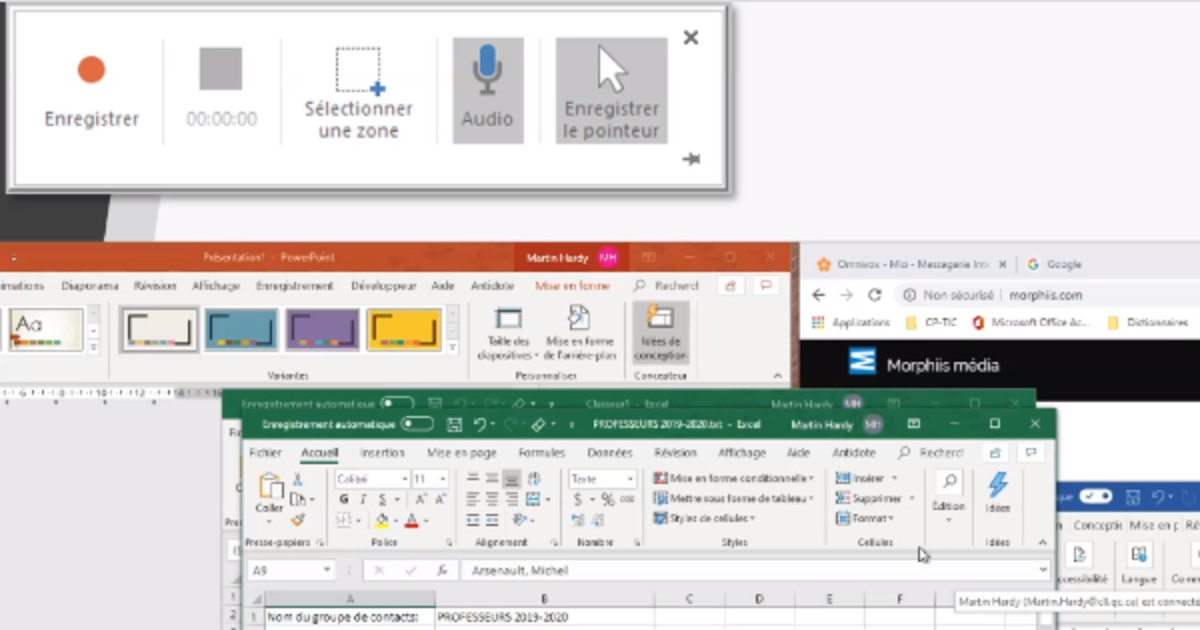
Task: Click Mise en forme de l'arrière-plan icon
Action: pyautogui.click(x=579, y=334)
